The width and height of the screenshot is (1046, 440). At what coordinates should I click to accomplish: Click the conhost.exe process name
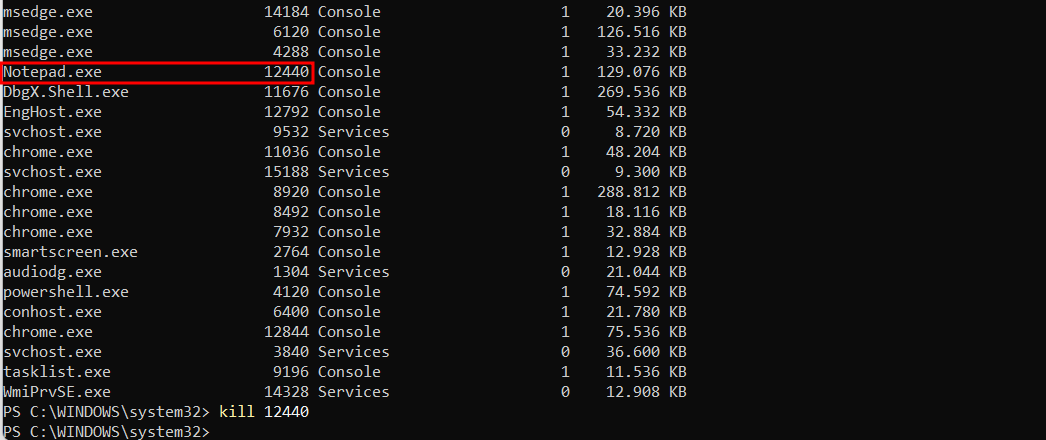52,312
